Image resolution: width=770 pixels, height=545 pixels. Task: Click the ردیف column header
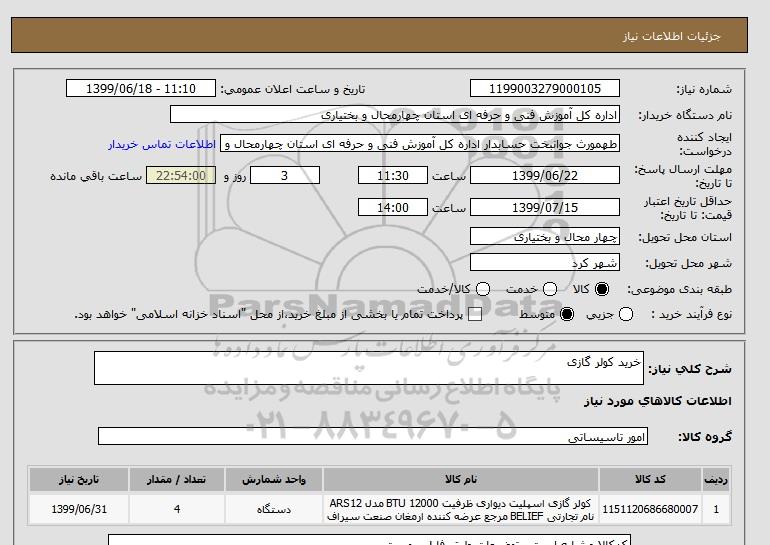coord(716,479)
